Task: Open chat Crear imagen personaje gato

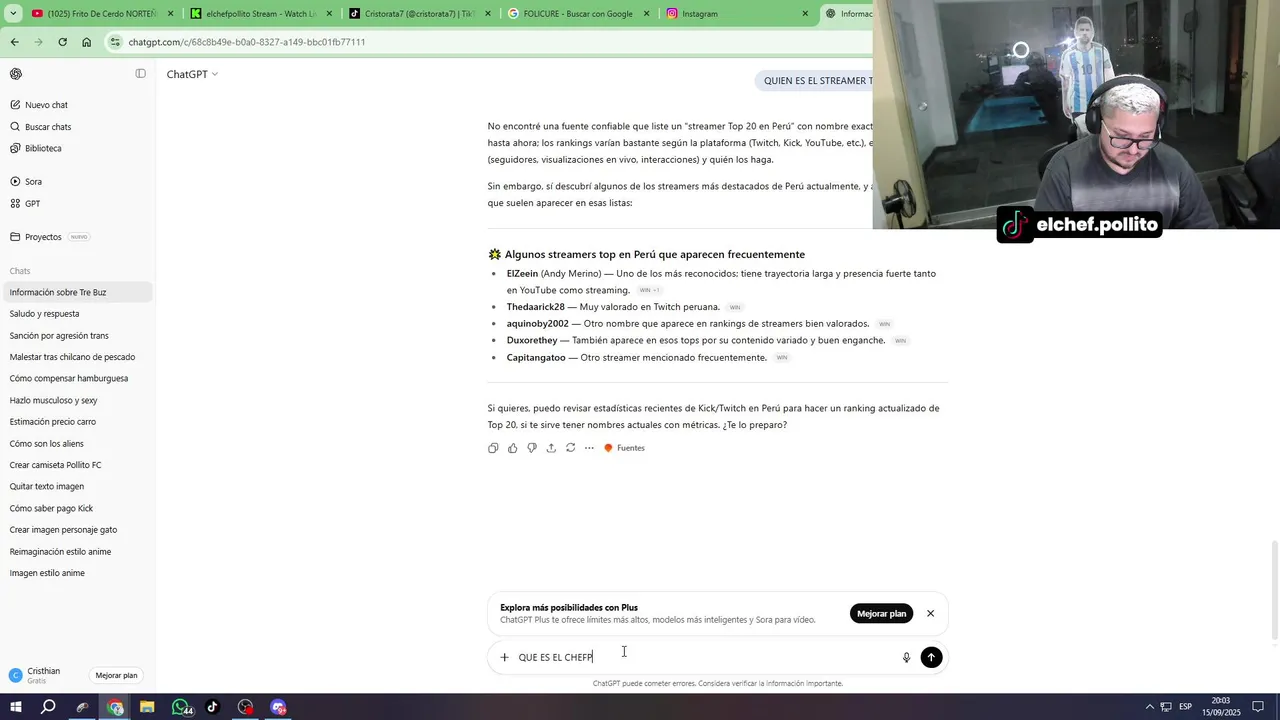Action: pyautogui.click(x=78, y=530)
